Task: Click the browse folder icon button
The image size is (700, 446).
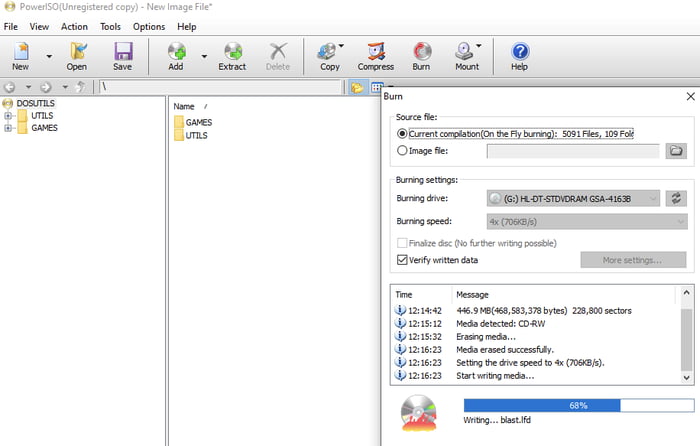Action: (676, 151)
